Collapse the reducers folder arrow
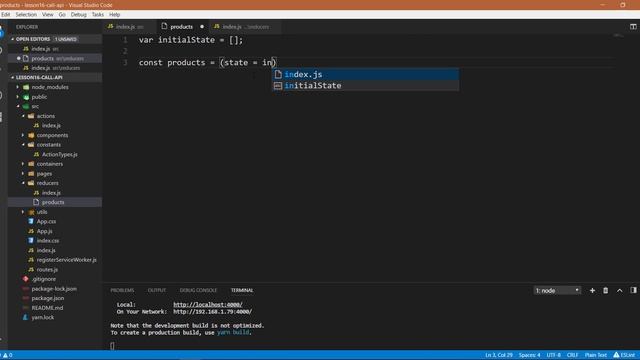640x360 pixels. 23,183
